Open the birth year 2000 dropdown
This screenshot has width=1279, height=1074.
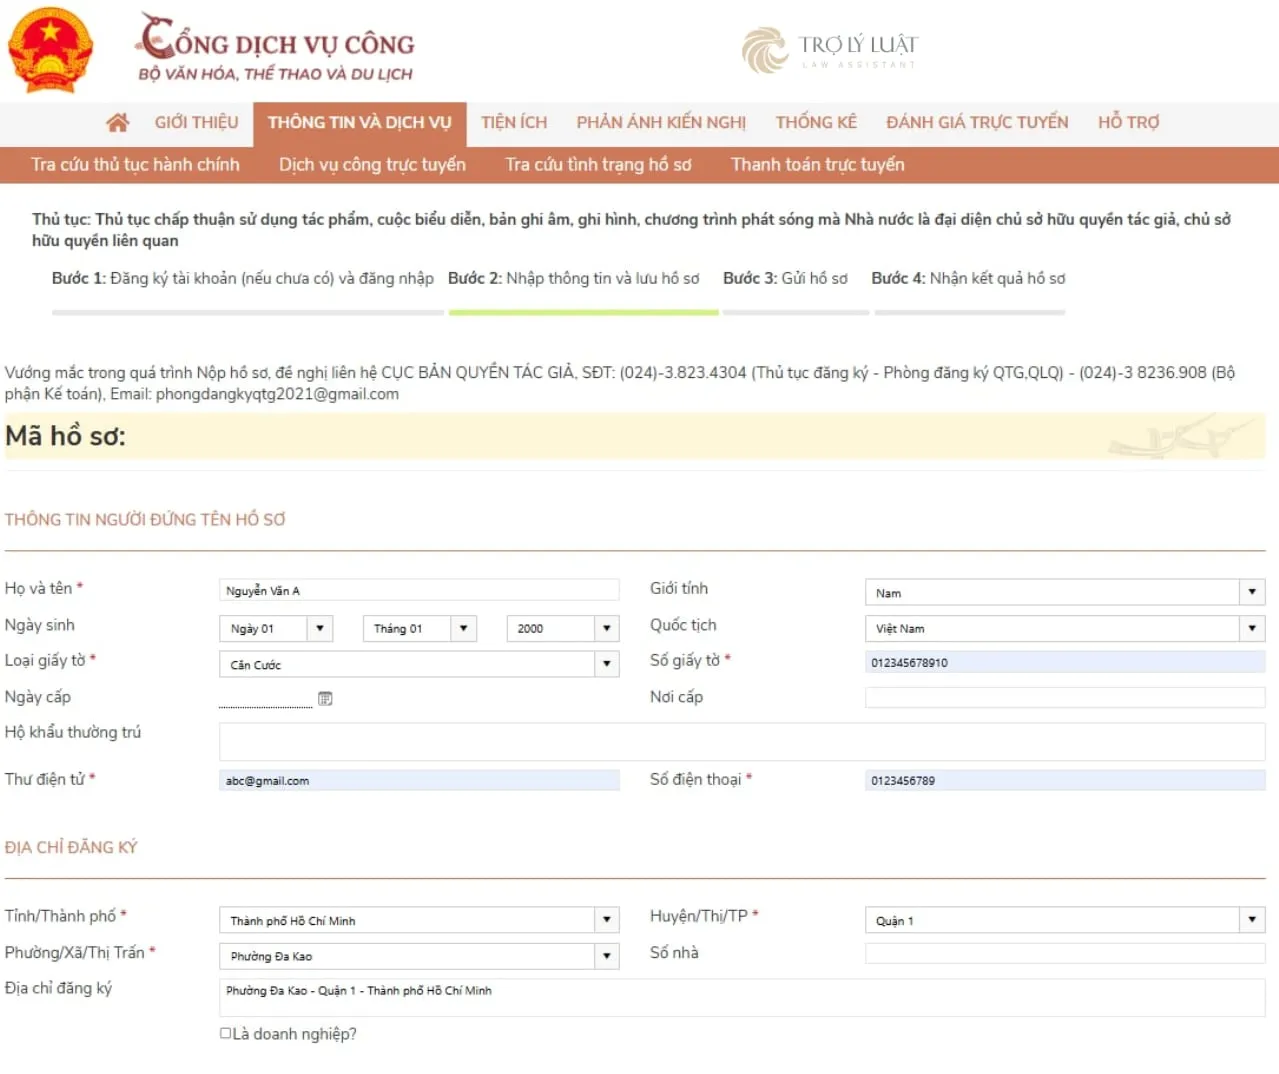606,628
